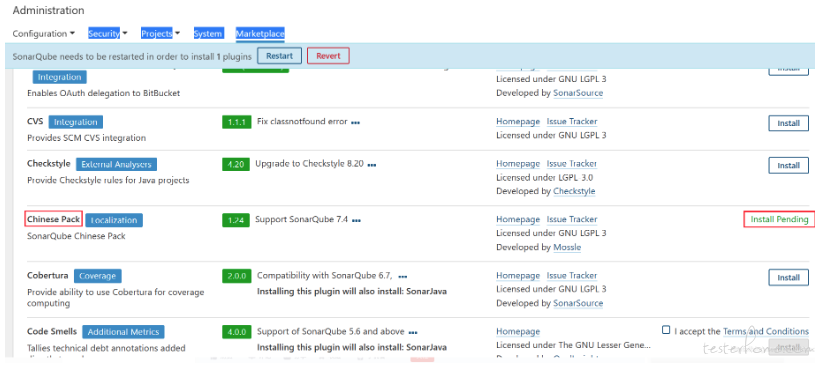Click the CVS plugin name

35,122
